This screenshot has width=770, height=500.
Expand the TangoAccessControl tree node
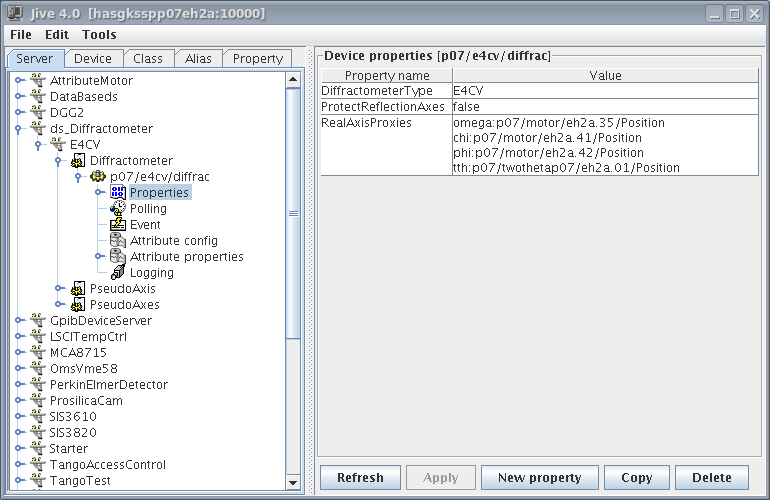[19, 464]
